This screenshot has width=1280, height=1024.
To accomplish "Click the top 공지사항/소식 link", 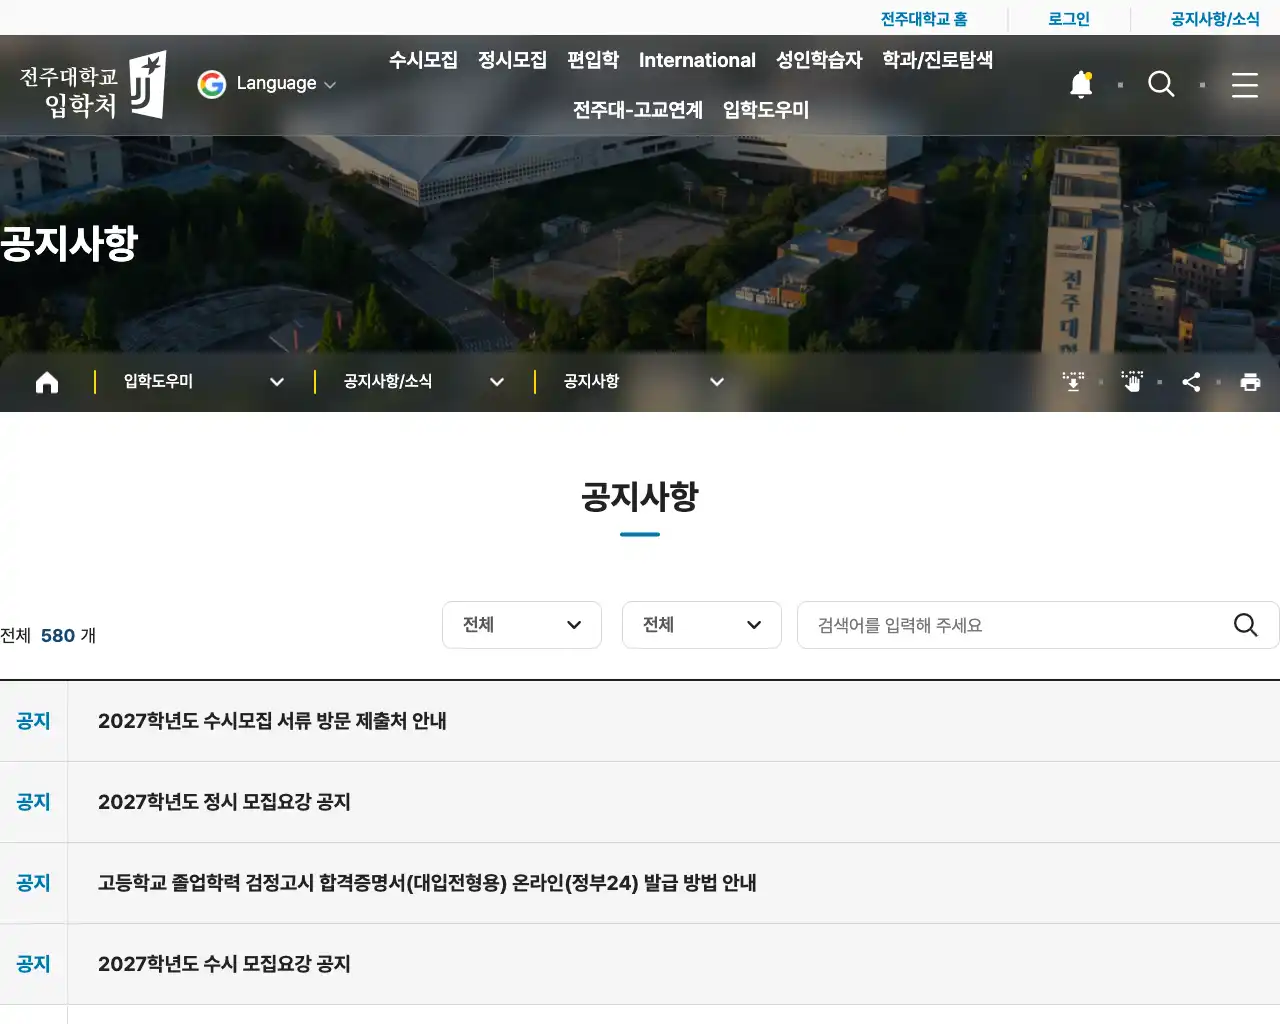I will click(x=1215, y=19).
